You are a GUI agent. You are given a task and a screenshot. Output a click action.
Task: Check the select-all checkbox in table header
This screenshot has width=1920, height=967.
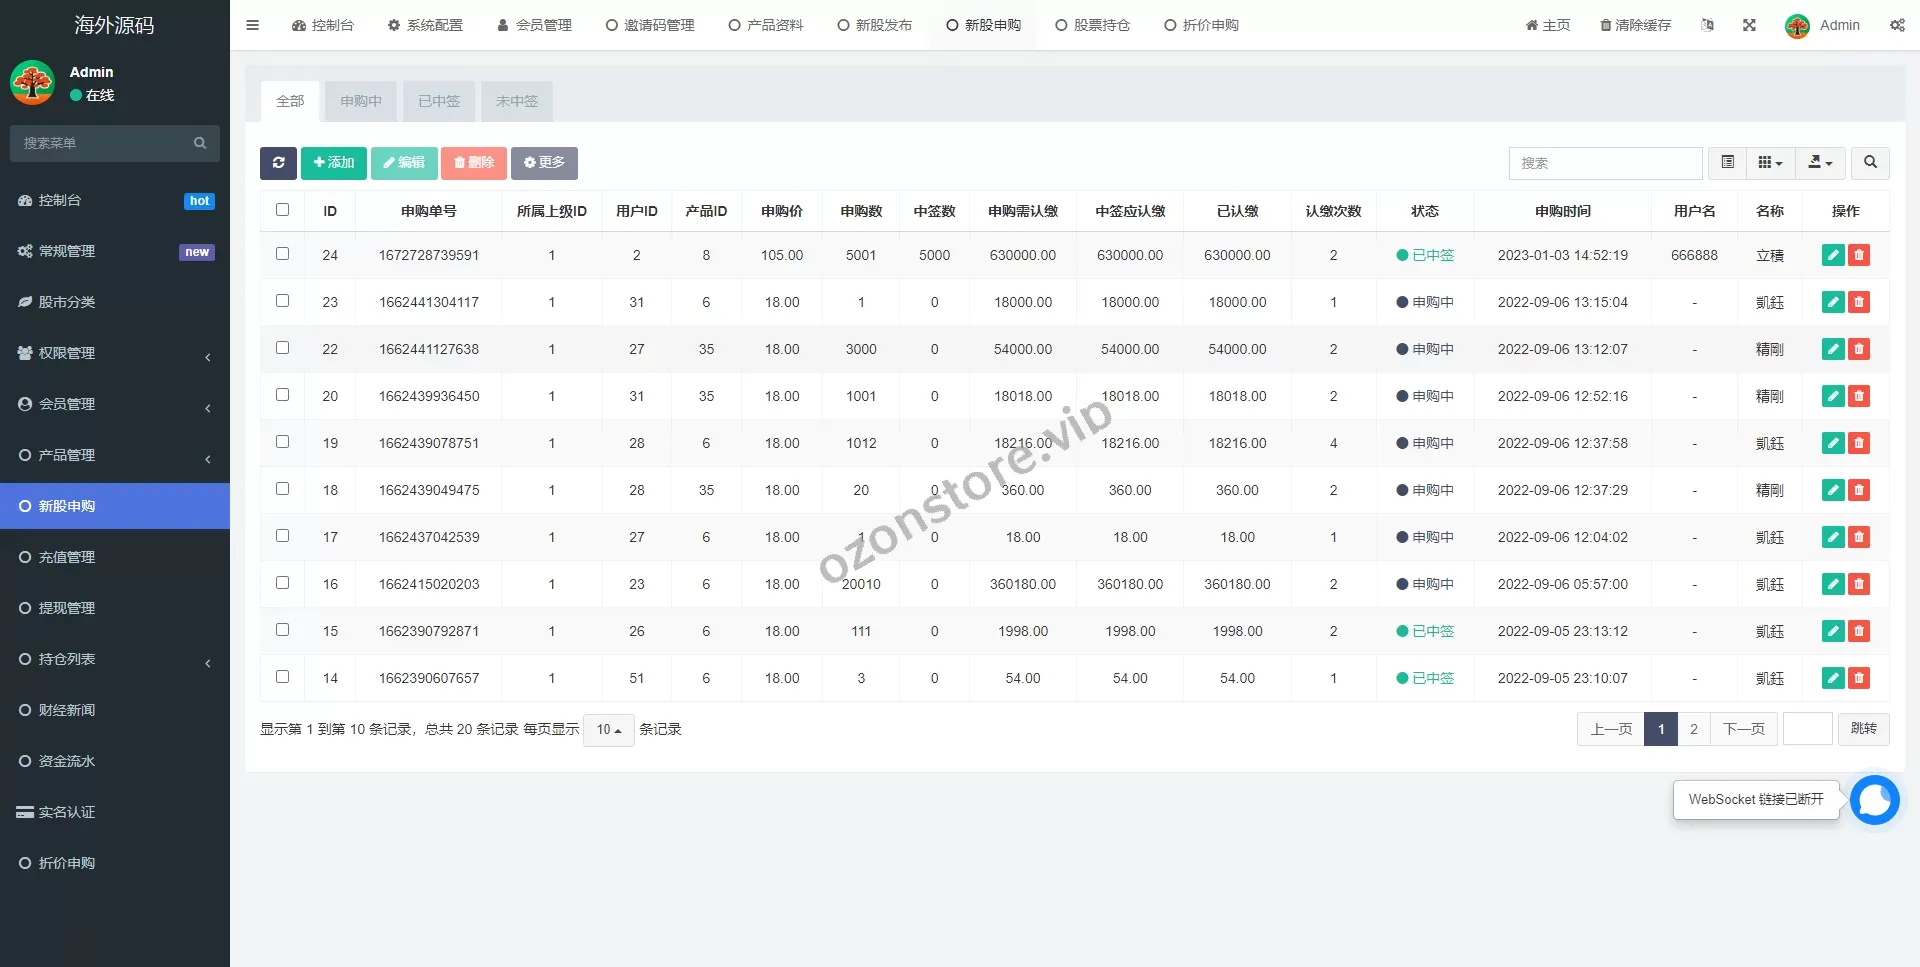[282, 210]
